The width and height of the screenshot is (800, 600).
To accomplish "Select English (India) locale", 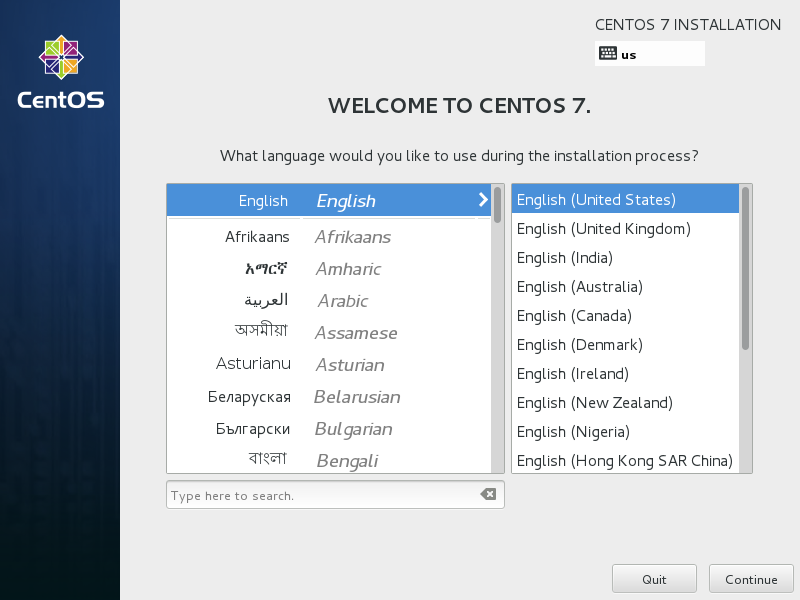I will [625, 258].
